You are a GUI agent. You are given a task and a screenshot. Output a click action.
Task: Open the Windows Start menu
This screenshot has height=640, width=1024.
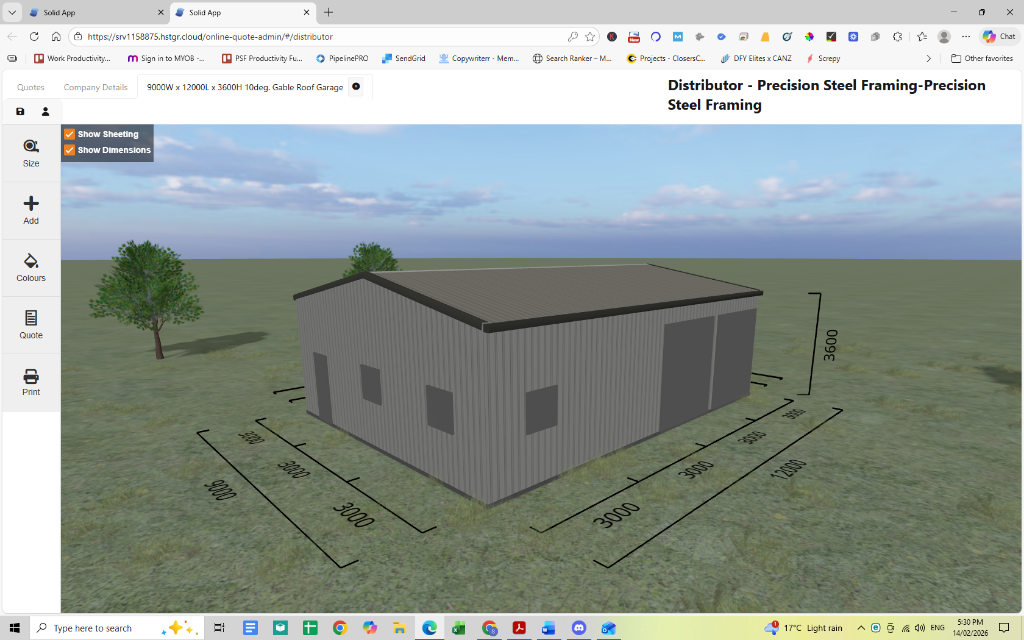(x=14, y=628)
